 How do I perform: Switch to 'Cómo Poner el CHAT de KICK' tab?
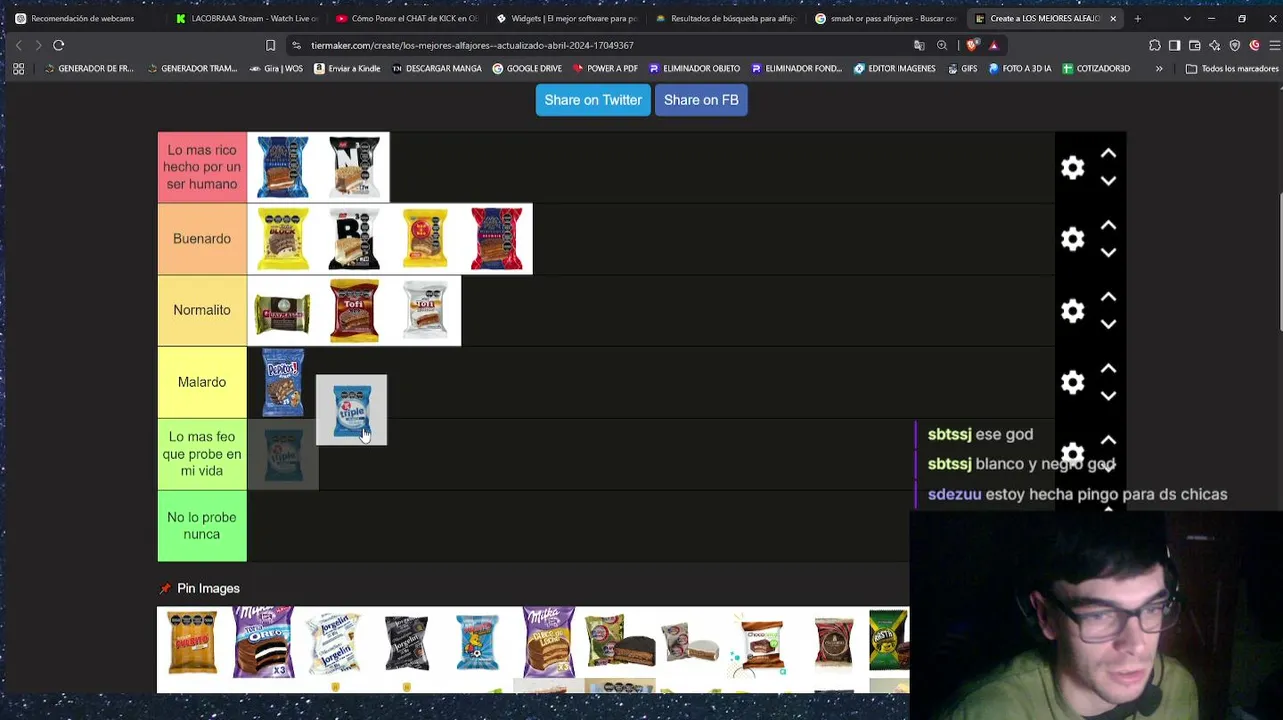pos(406,18)
